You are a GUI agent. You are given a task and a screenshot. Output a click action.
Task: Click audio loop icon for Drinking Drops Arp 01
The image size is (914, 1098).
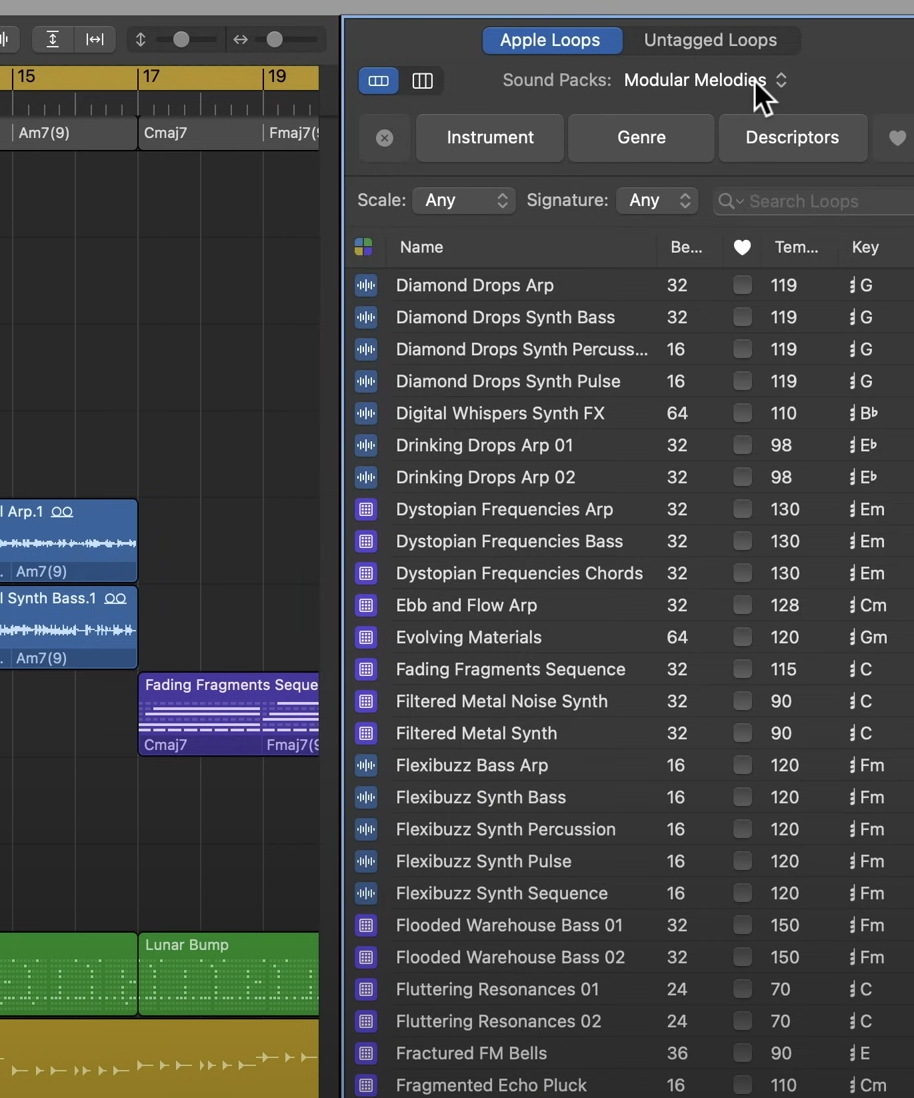(366, 445)
